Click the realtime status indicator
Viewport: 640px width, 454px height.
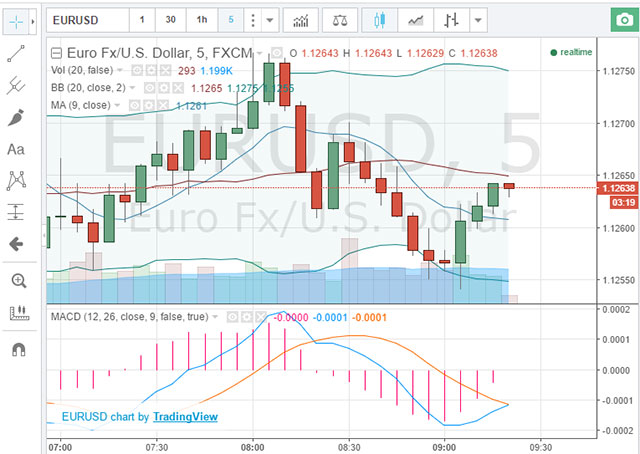click(571, 52)
